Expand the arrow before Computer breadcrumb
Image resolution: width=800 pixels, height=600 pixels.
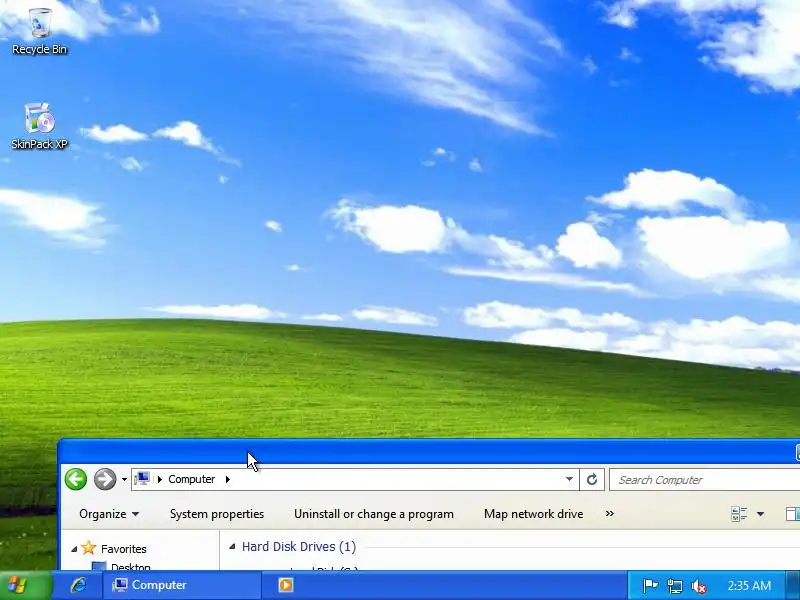160,479
